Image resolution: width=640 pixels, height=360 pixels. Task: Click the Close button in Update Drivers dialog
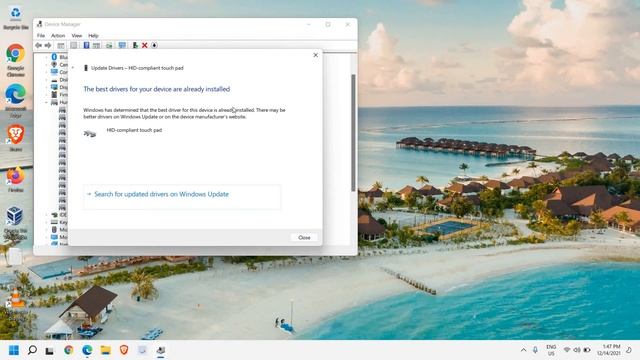tap(304, 238)
